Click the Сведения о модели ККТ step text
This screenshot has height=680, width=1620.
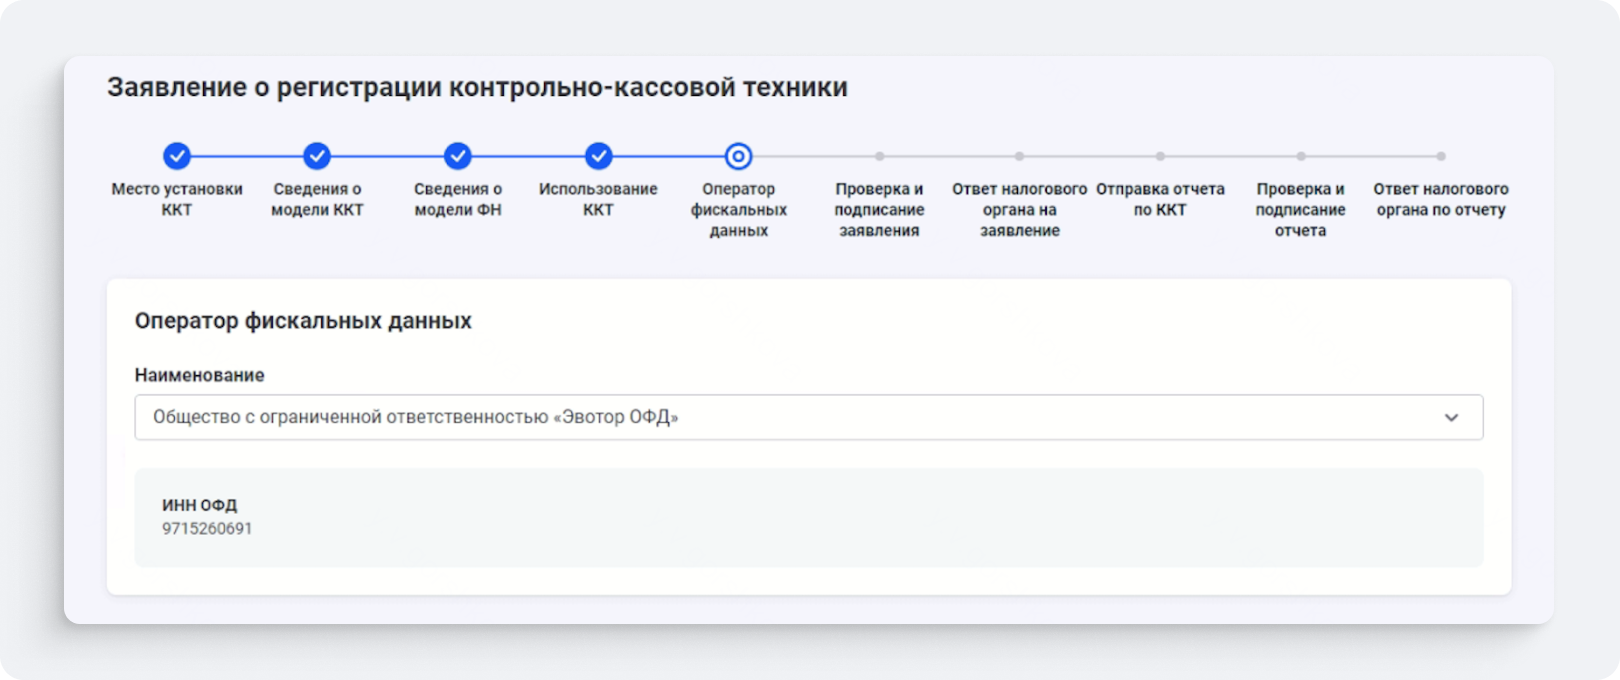[x=317, y=199]
